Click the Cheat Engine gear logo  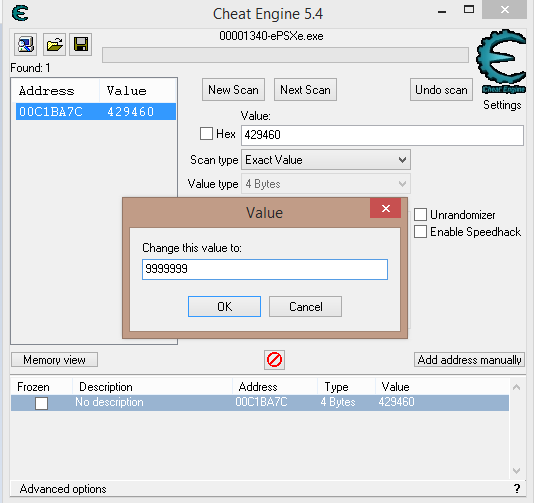click(502, 61)
